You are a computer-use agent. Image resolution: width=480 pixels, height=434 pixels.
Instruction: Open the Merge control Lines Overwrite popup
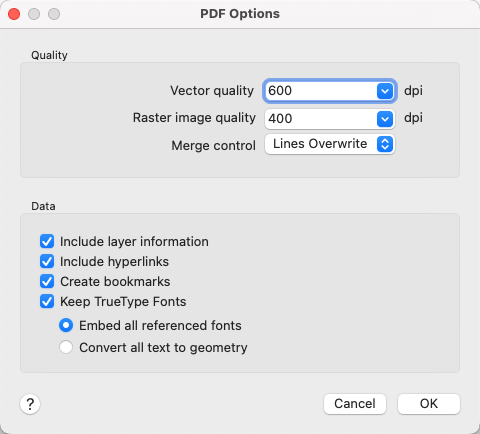[330, 144]
